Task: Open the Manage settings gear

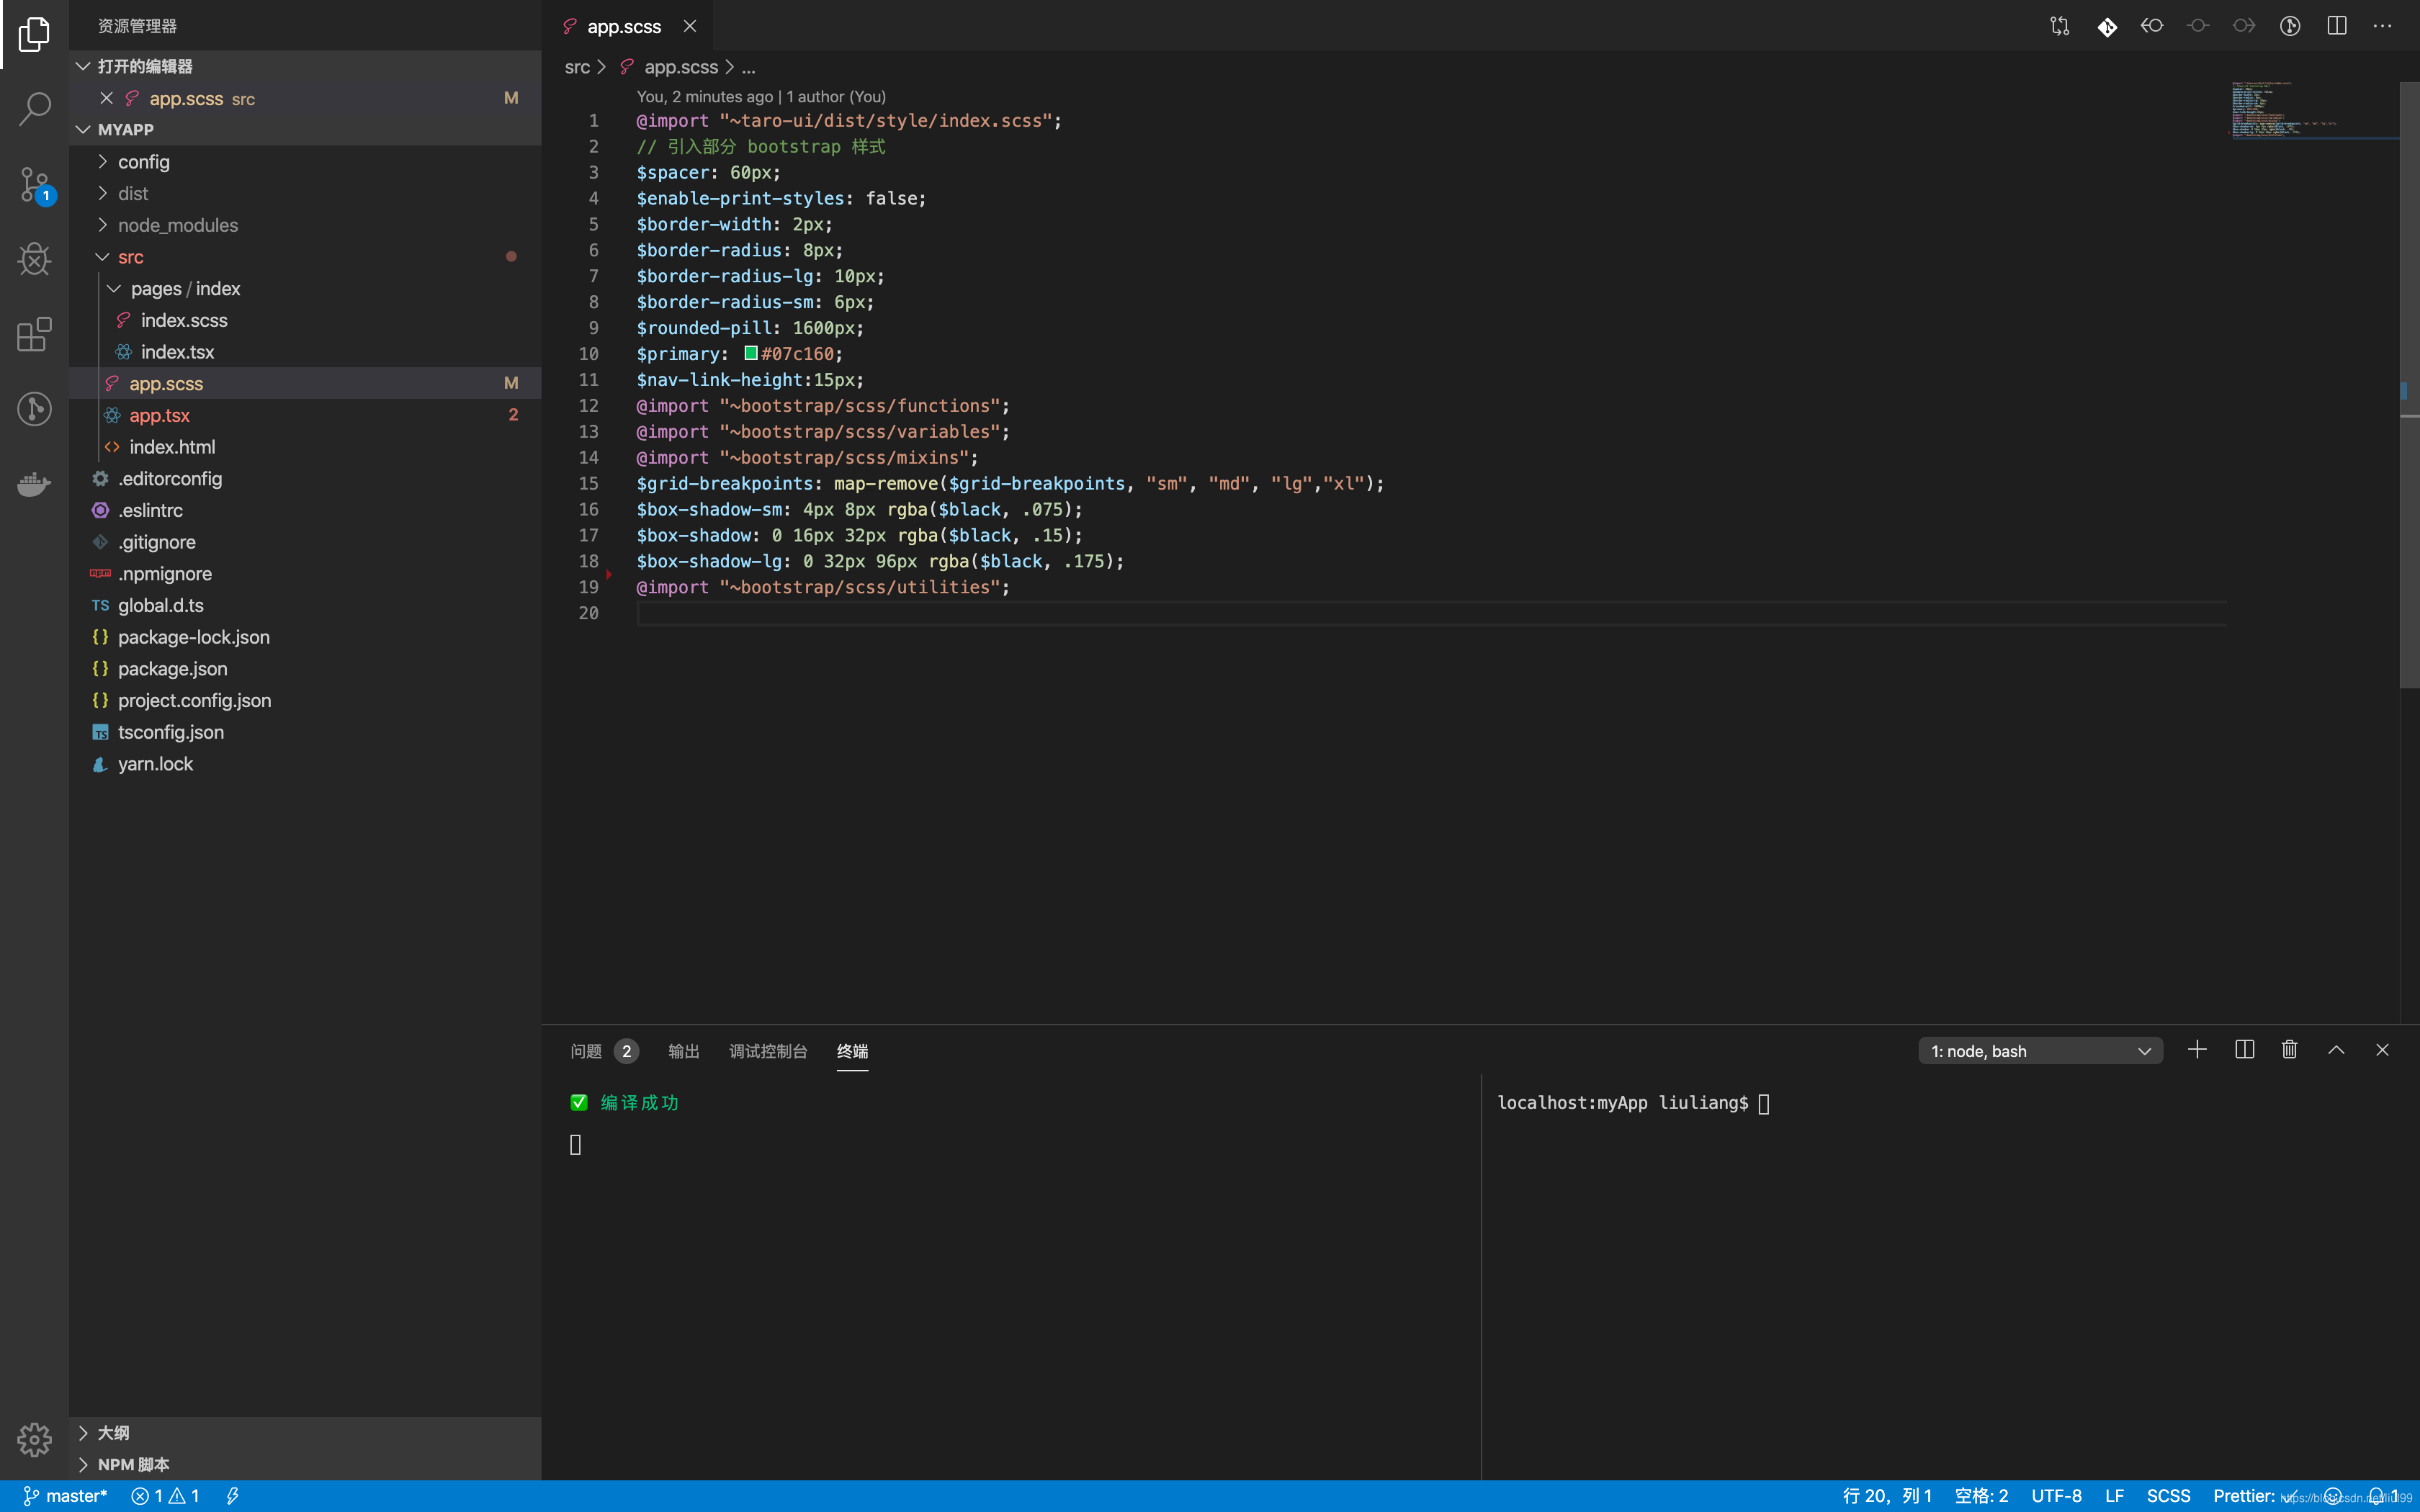Action: point(34,1439)
